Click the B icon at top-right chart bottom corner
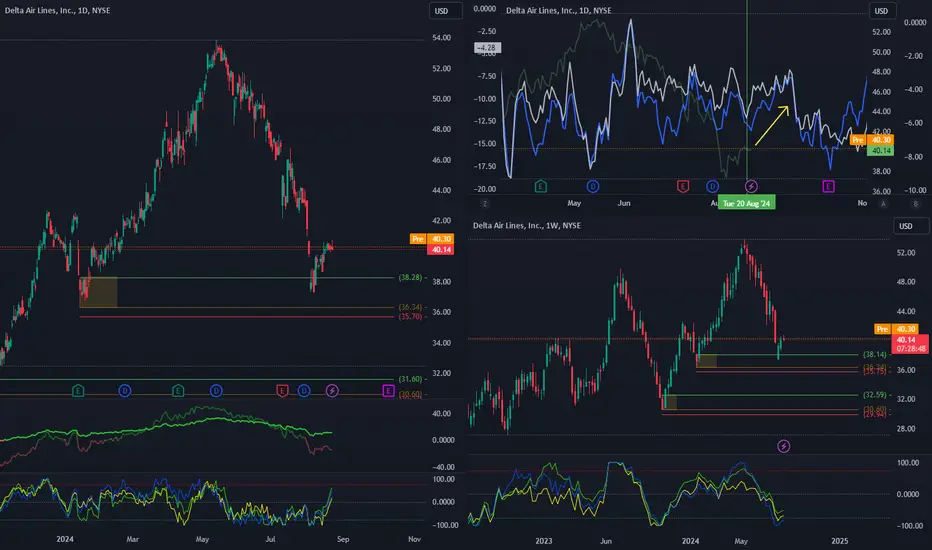 (915, 204)
